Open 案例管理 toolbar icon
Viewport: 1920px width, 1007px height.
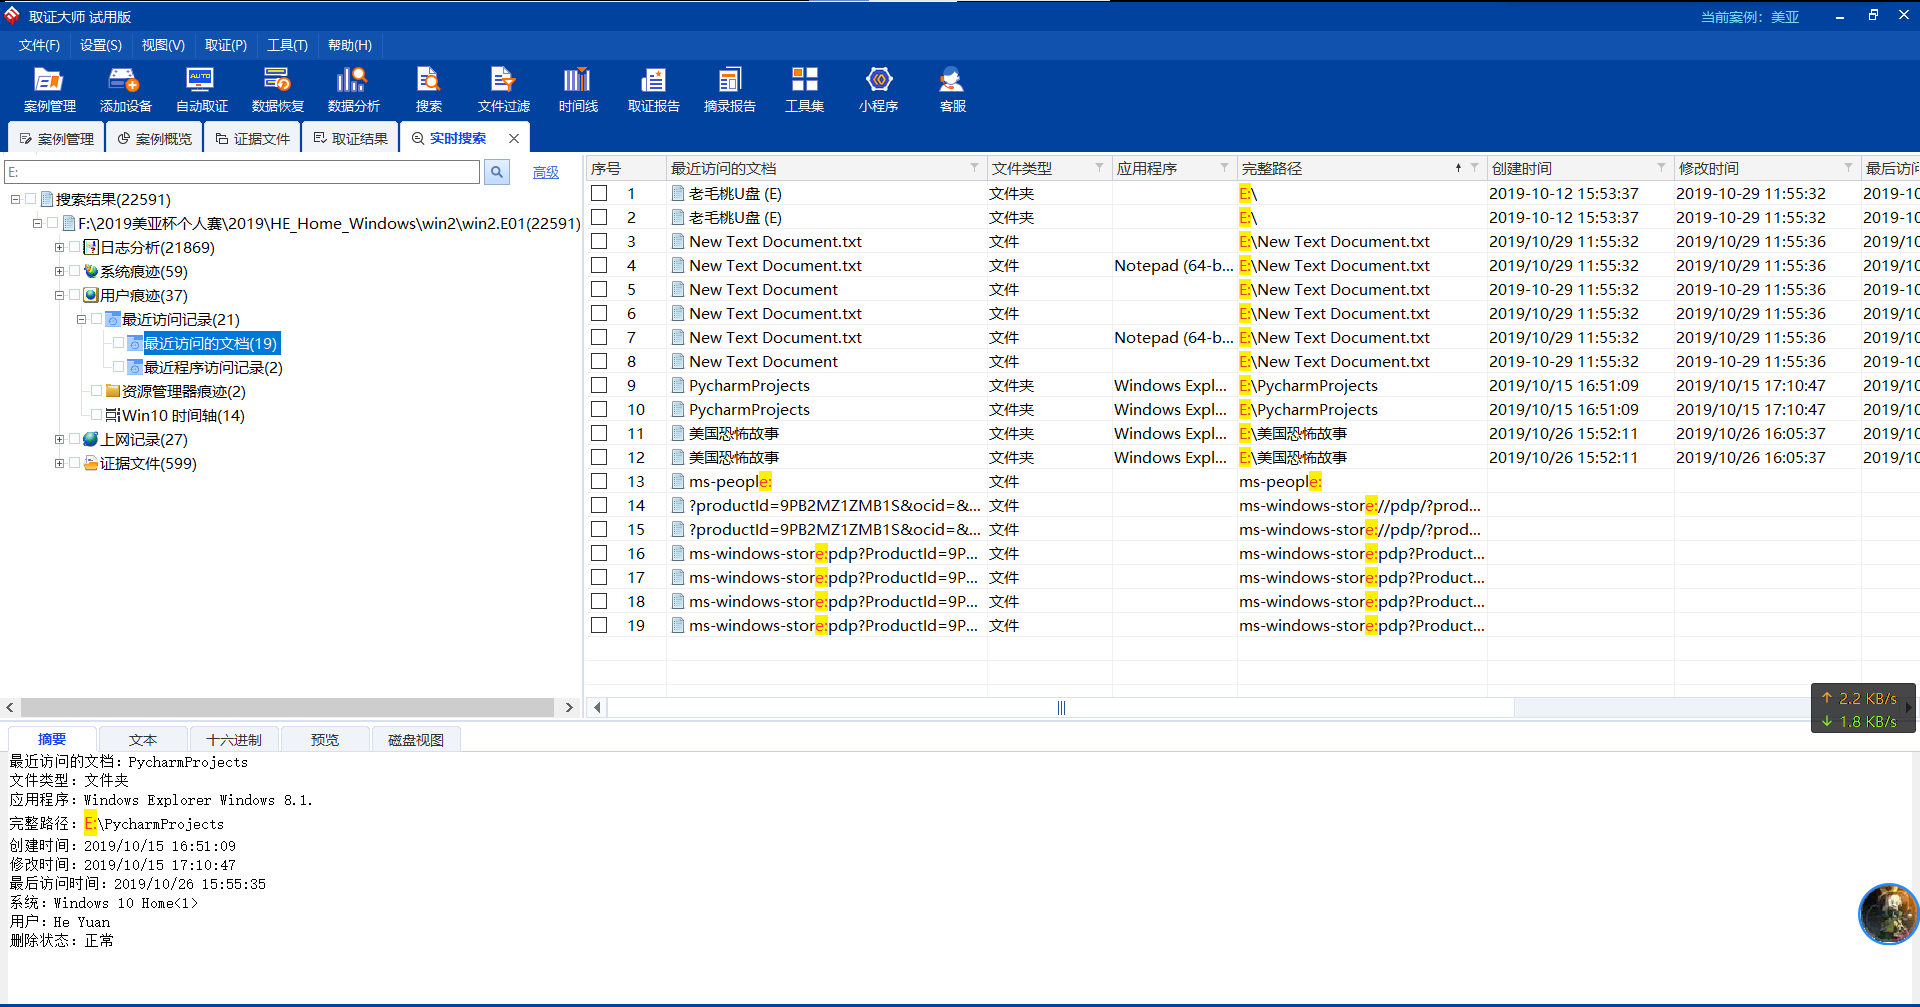click(49, 90)
